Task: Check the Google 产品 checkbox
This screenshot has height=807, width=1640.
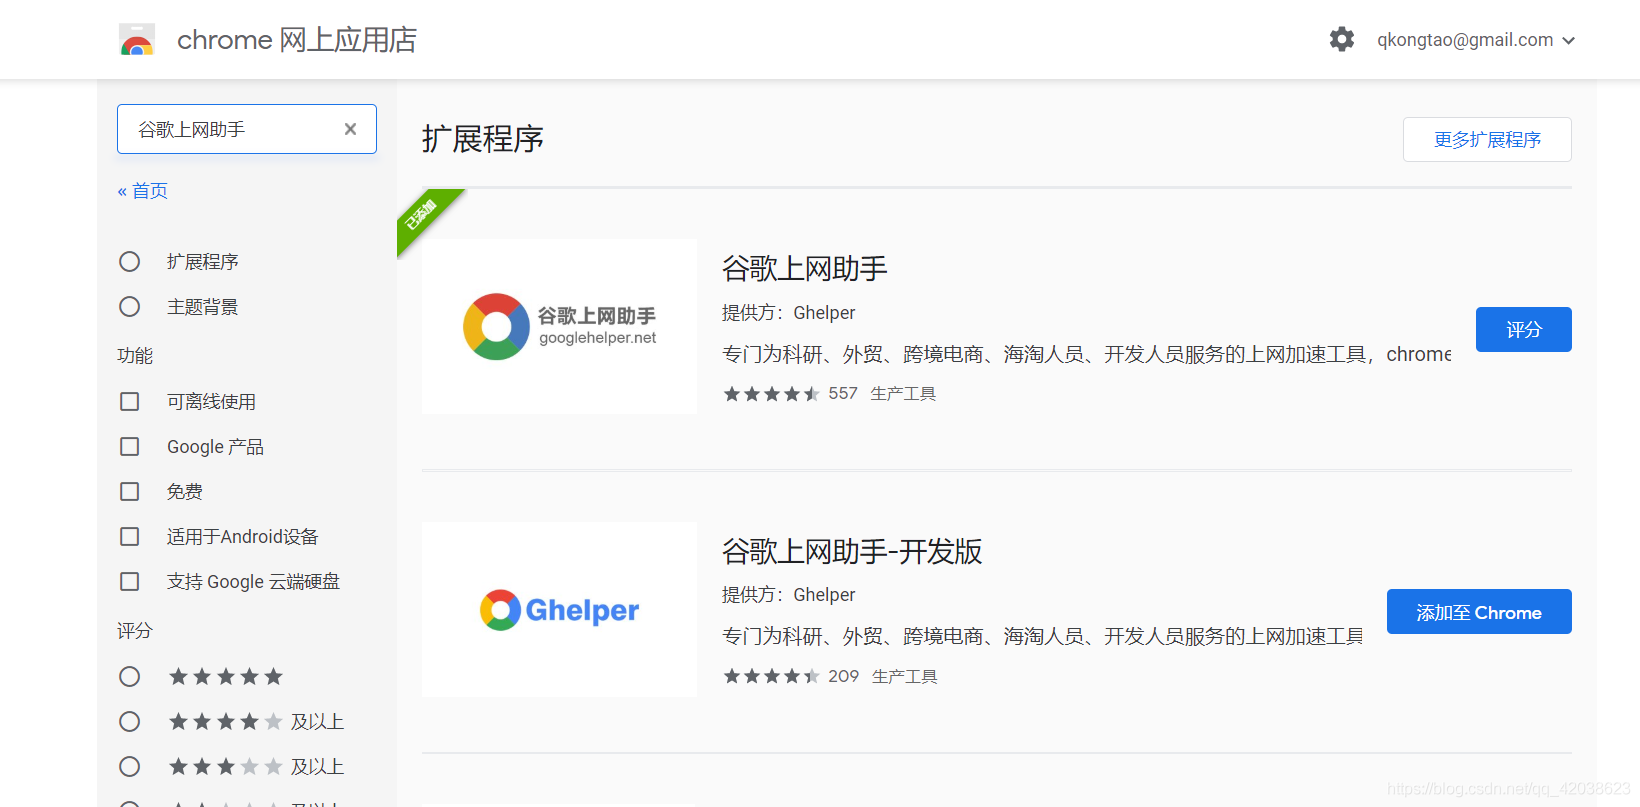Action: pos(130,447)
